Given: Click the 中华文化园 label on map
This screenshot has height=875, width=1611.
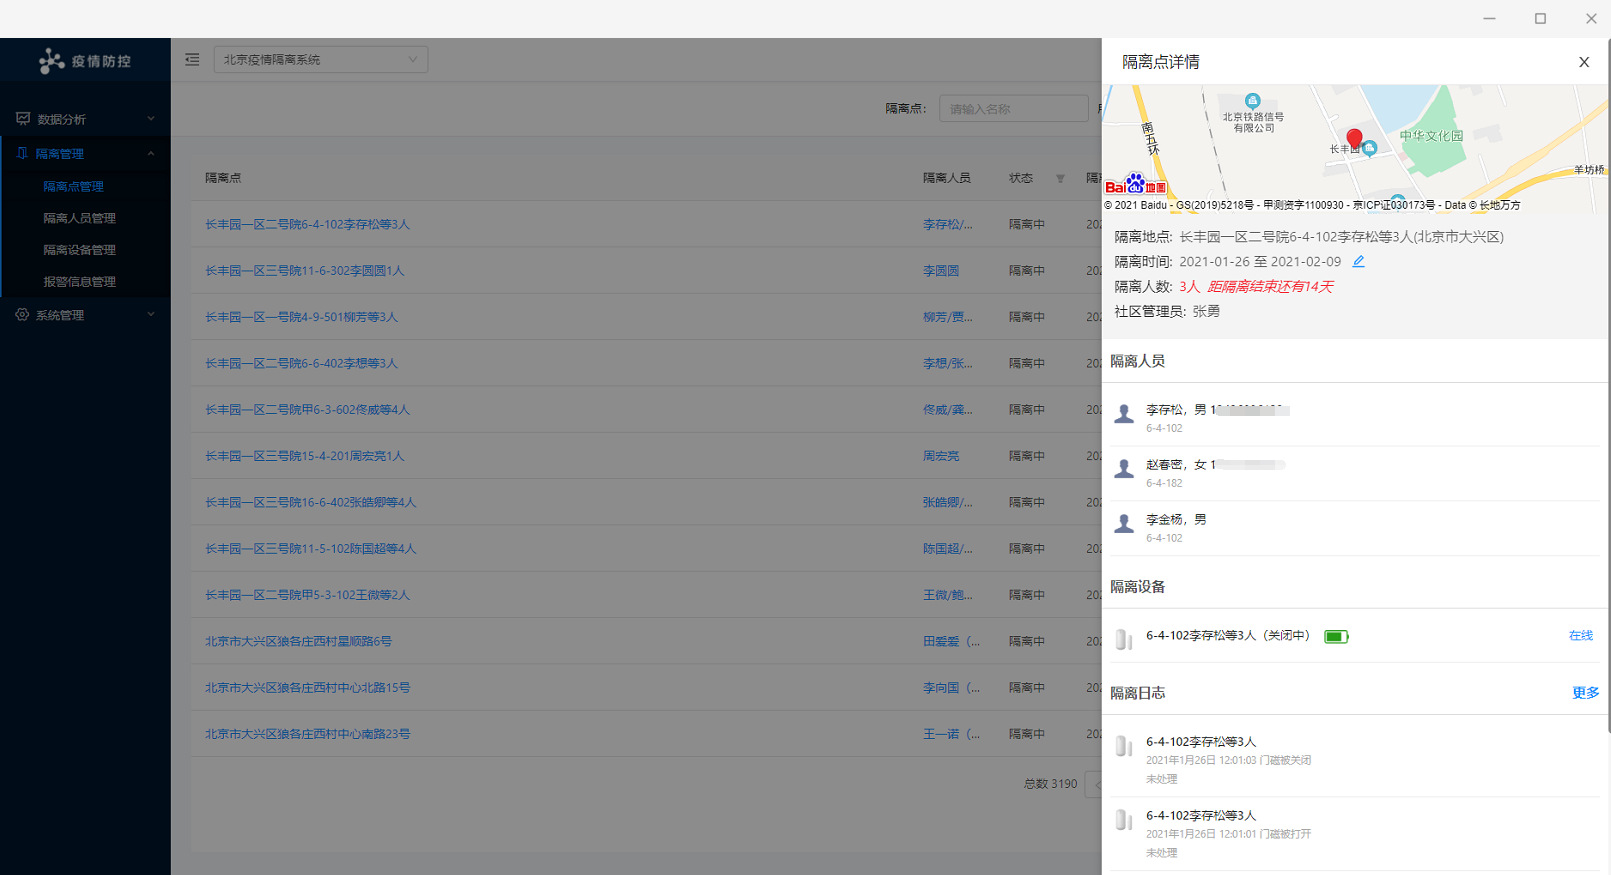Looking at the screenshot, I should 1431,136.
